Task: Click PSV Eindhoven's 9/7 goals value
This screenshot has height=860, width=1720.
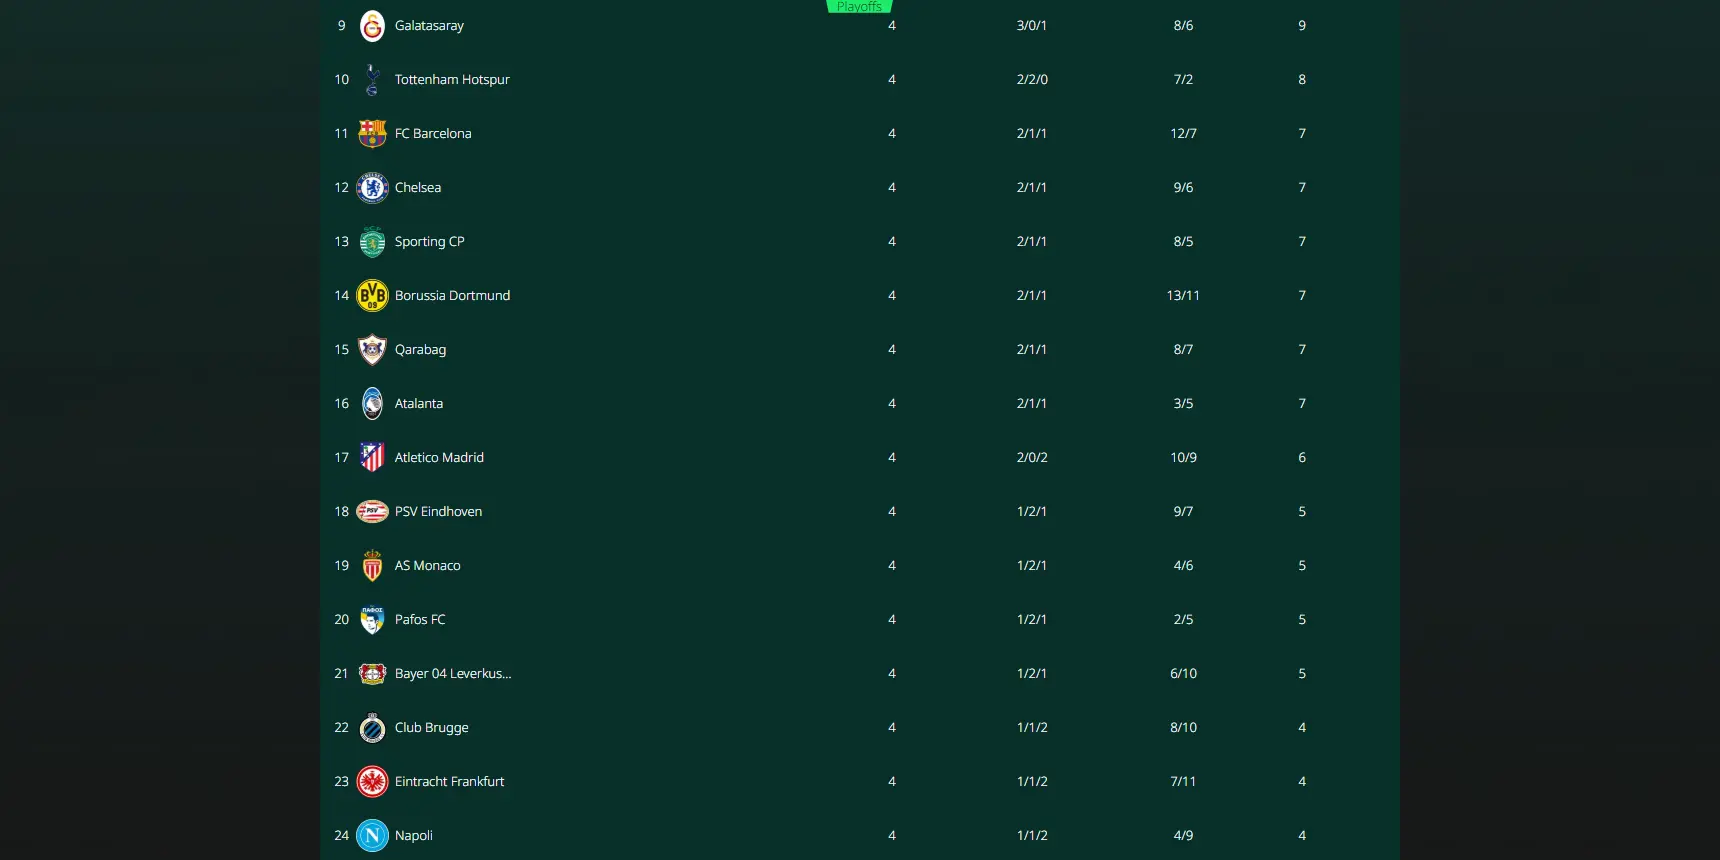Action: click(x=1183, y=512)
